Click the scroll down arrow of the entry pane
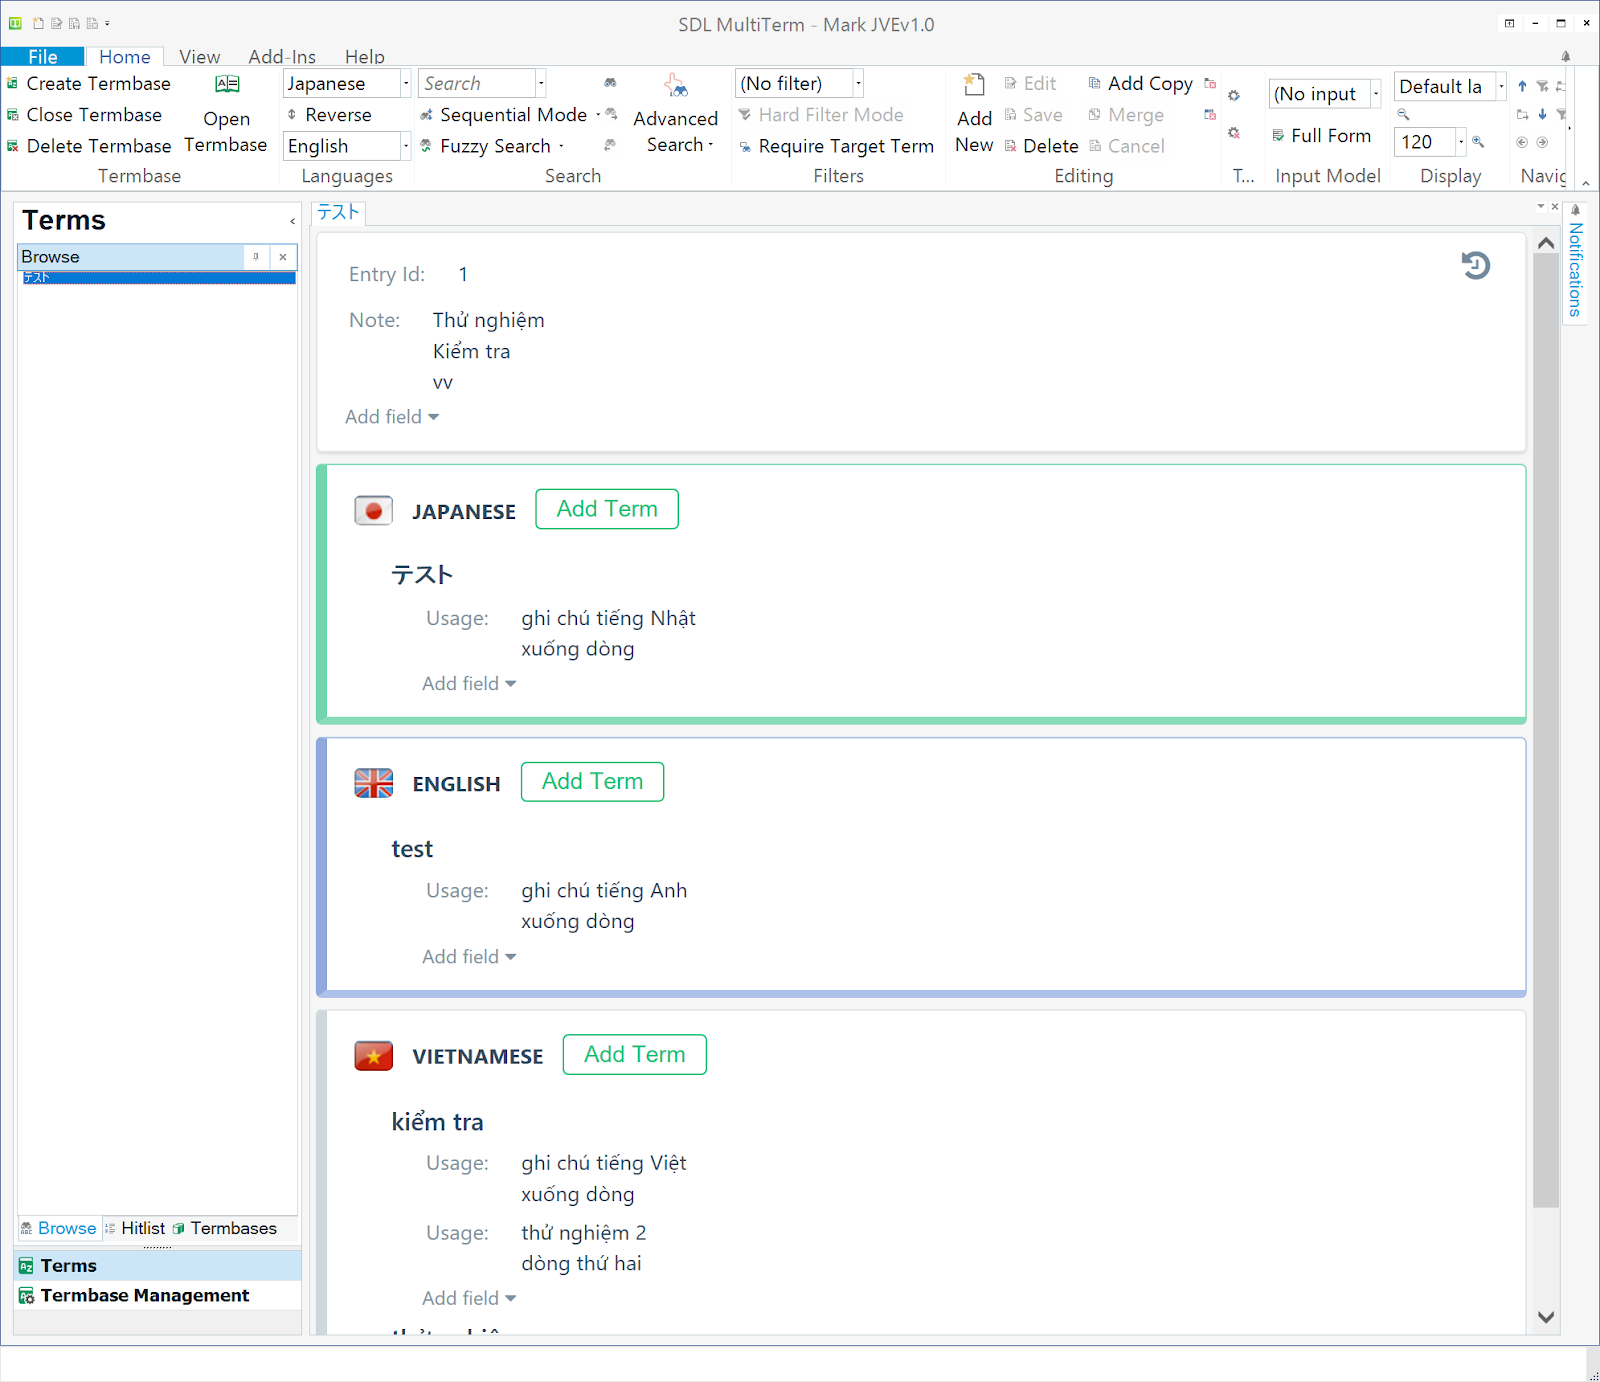Viewport: 1600px width, 1382px height. (1546, 1317)
